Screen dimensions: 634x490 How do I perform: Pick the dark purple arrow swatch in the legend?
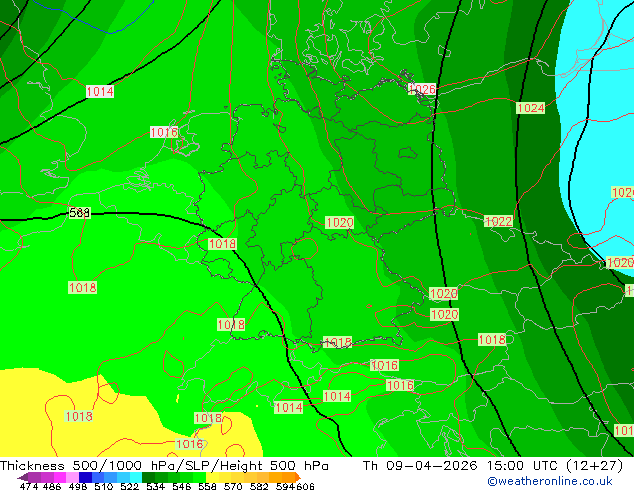point(22,477)
